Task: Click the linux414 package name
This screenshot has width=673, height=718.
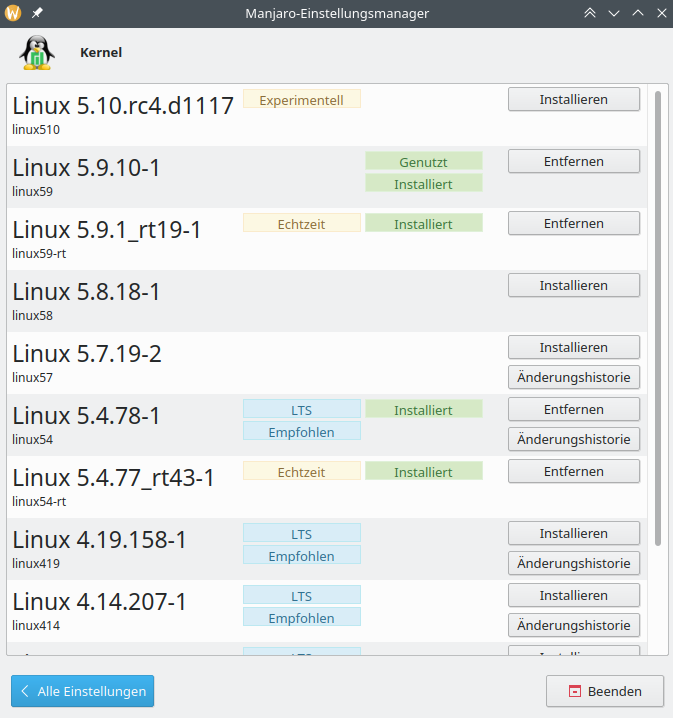Action: tap(36, 626)
